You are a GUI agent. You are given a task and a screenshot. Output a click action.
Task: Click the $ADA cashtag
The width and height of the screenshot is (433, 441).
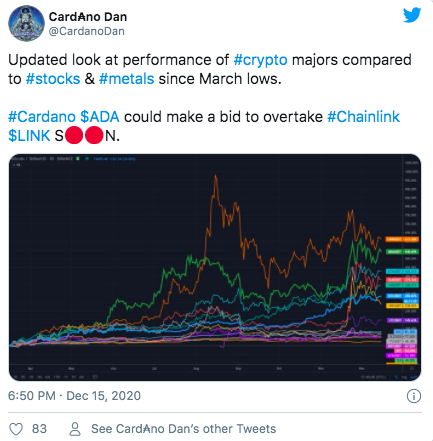100,117
